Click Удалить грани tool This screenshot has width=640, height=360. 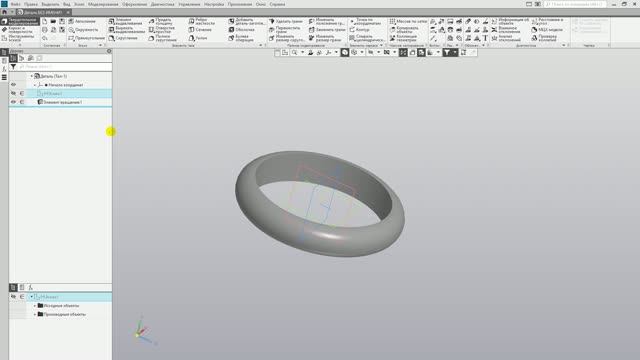pyautogui.click(x=285, y=21)
